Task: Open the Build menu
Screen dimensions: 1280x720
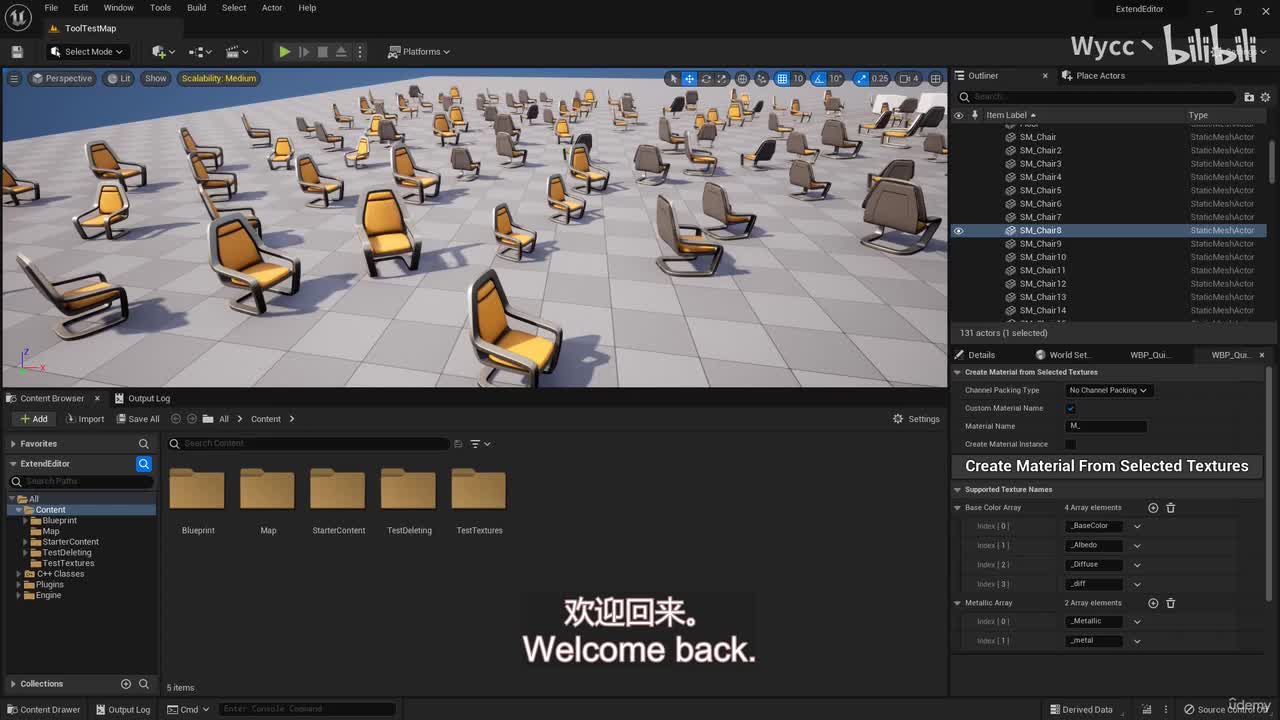Action: 196,8
